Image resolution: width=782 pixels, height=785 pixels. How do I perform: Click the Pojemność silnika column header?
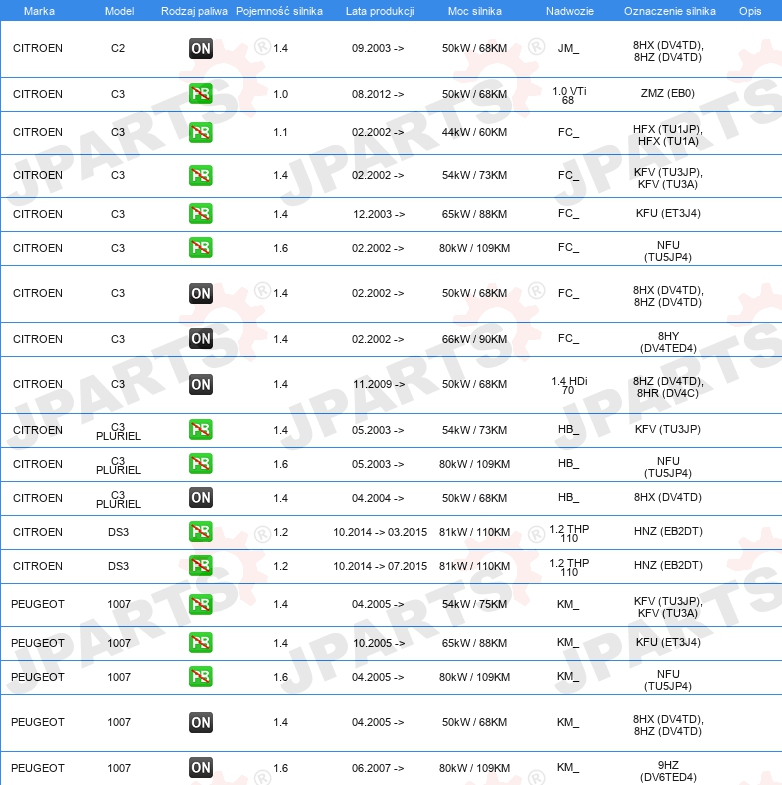tap(279, 11)
